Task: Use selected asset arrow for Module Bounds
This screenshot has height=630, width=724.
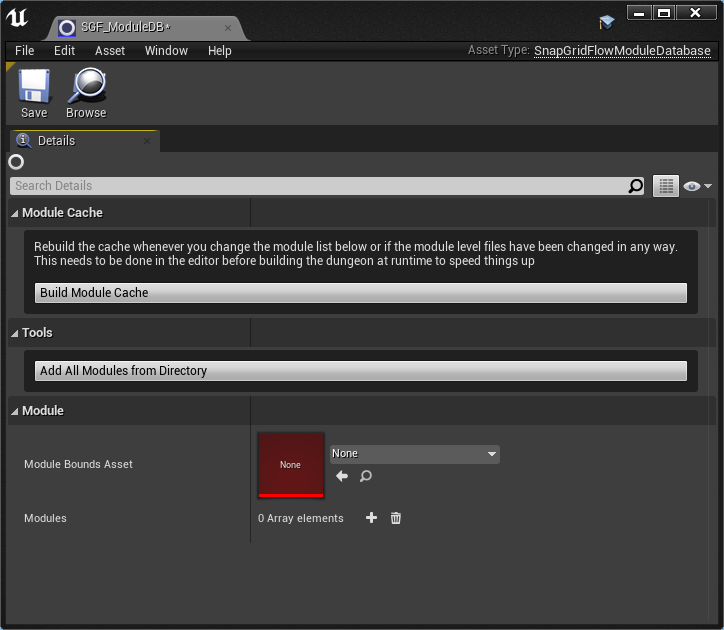Action: tap(342, 477)
